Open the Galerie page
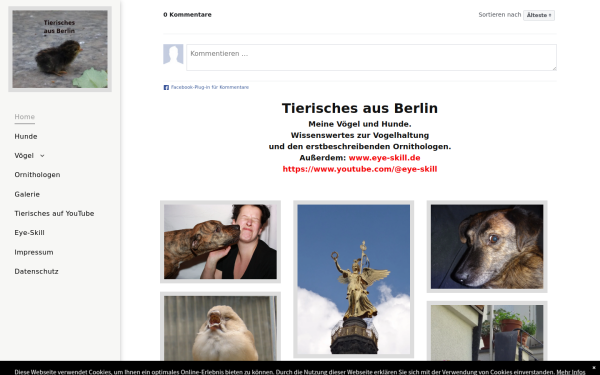Viewport: 600px width, 375px height. coord(27,194)
